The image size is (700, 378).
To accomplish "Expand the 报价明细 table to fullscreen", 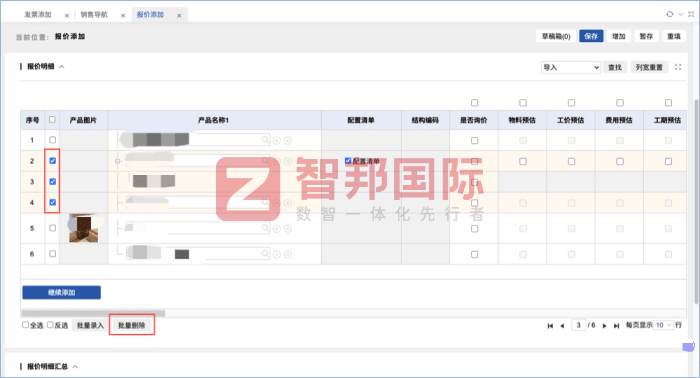I will [678, 67].
